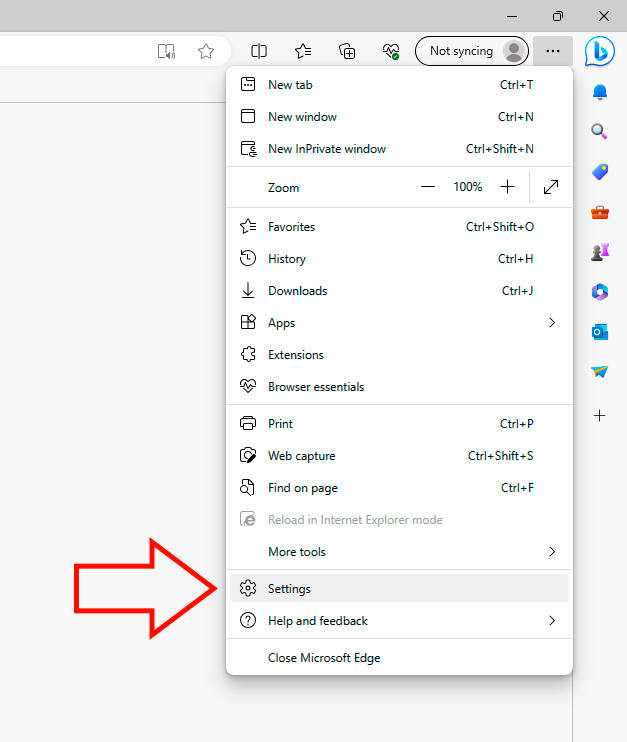The width and height of the screenshot is (627, 742).
Task: Click the Not syncing profile button
Action: pos(471,51)
